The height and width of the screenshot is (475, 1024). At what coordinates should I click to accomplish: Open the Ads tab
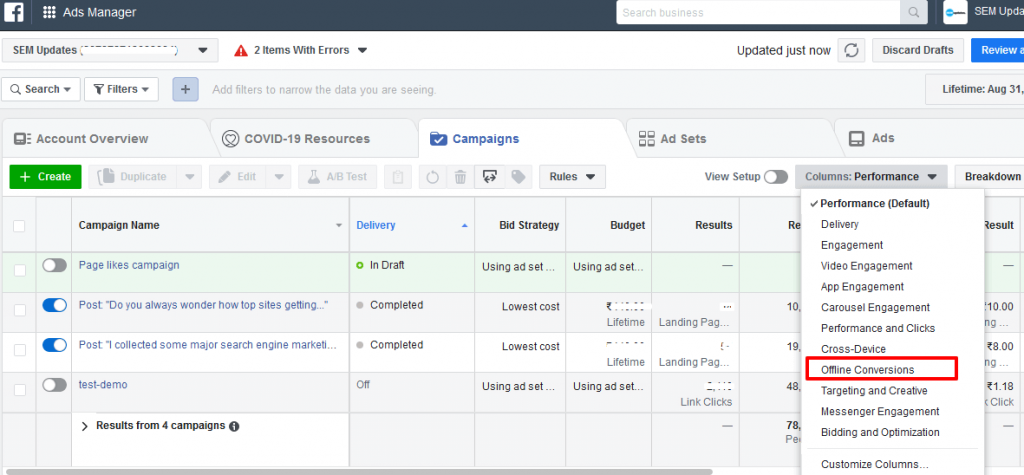coord(871,139)
